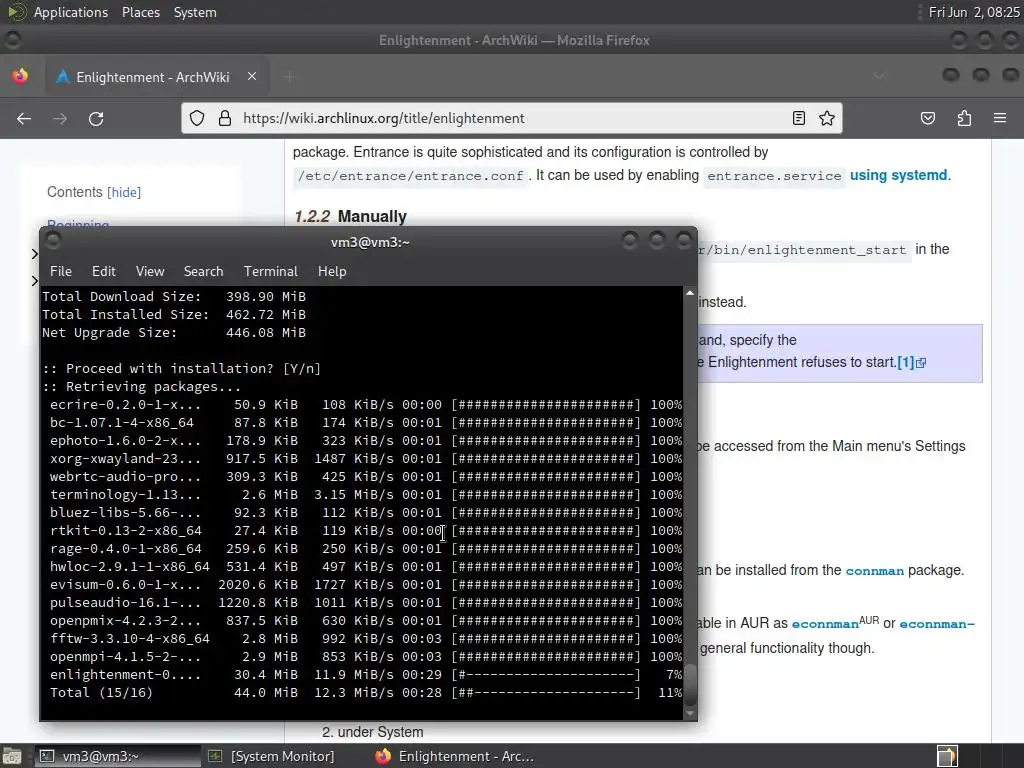Screen dimensions: 1024x768
Task: Reload the ArchWiki page
Action: click(x=96, y=118)
